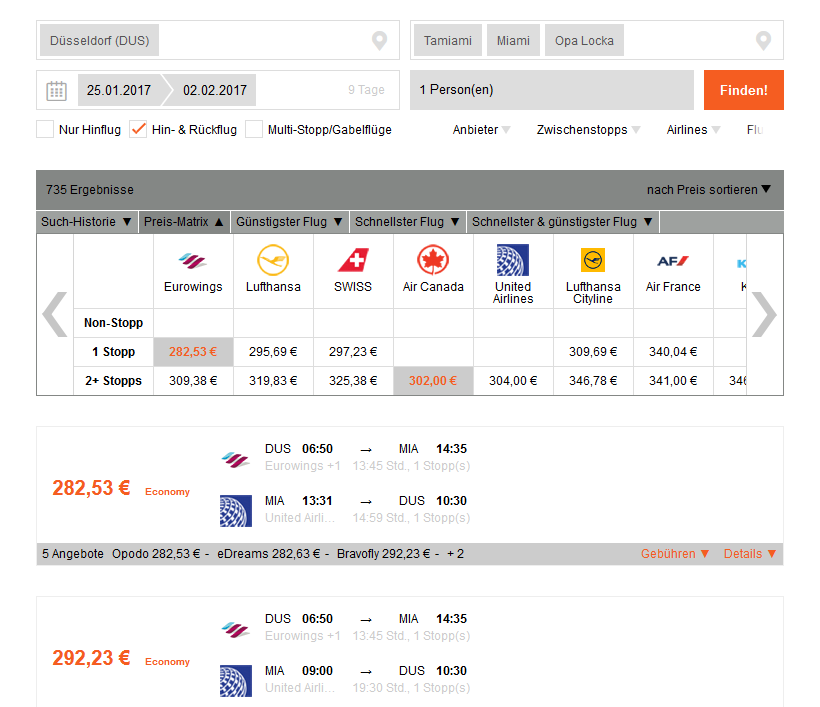Enable Multi-Stopp/Gabelflüge checkbox
This screenshot has height=707, width=820.
coord(254,129)
